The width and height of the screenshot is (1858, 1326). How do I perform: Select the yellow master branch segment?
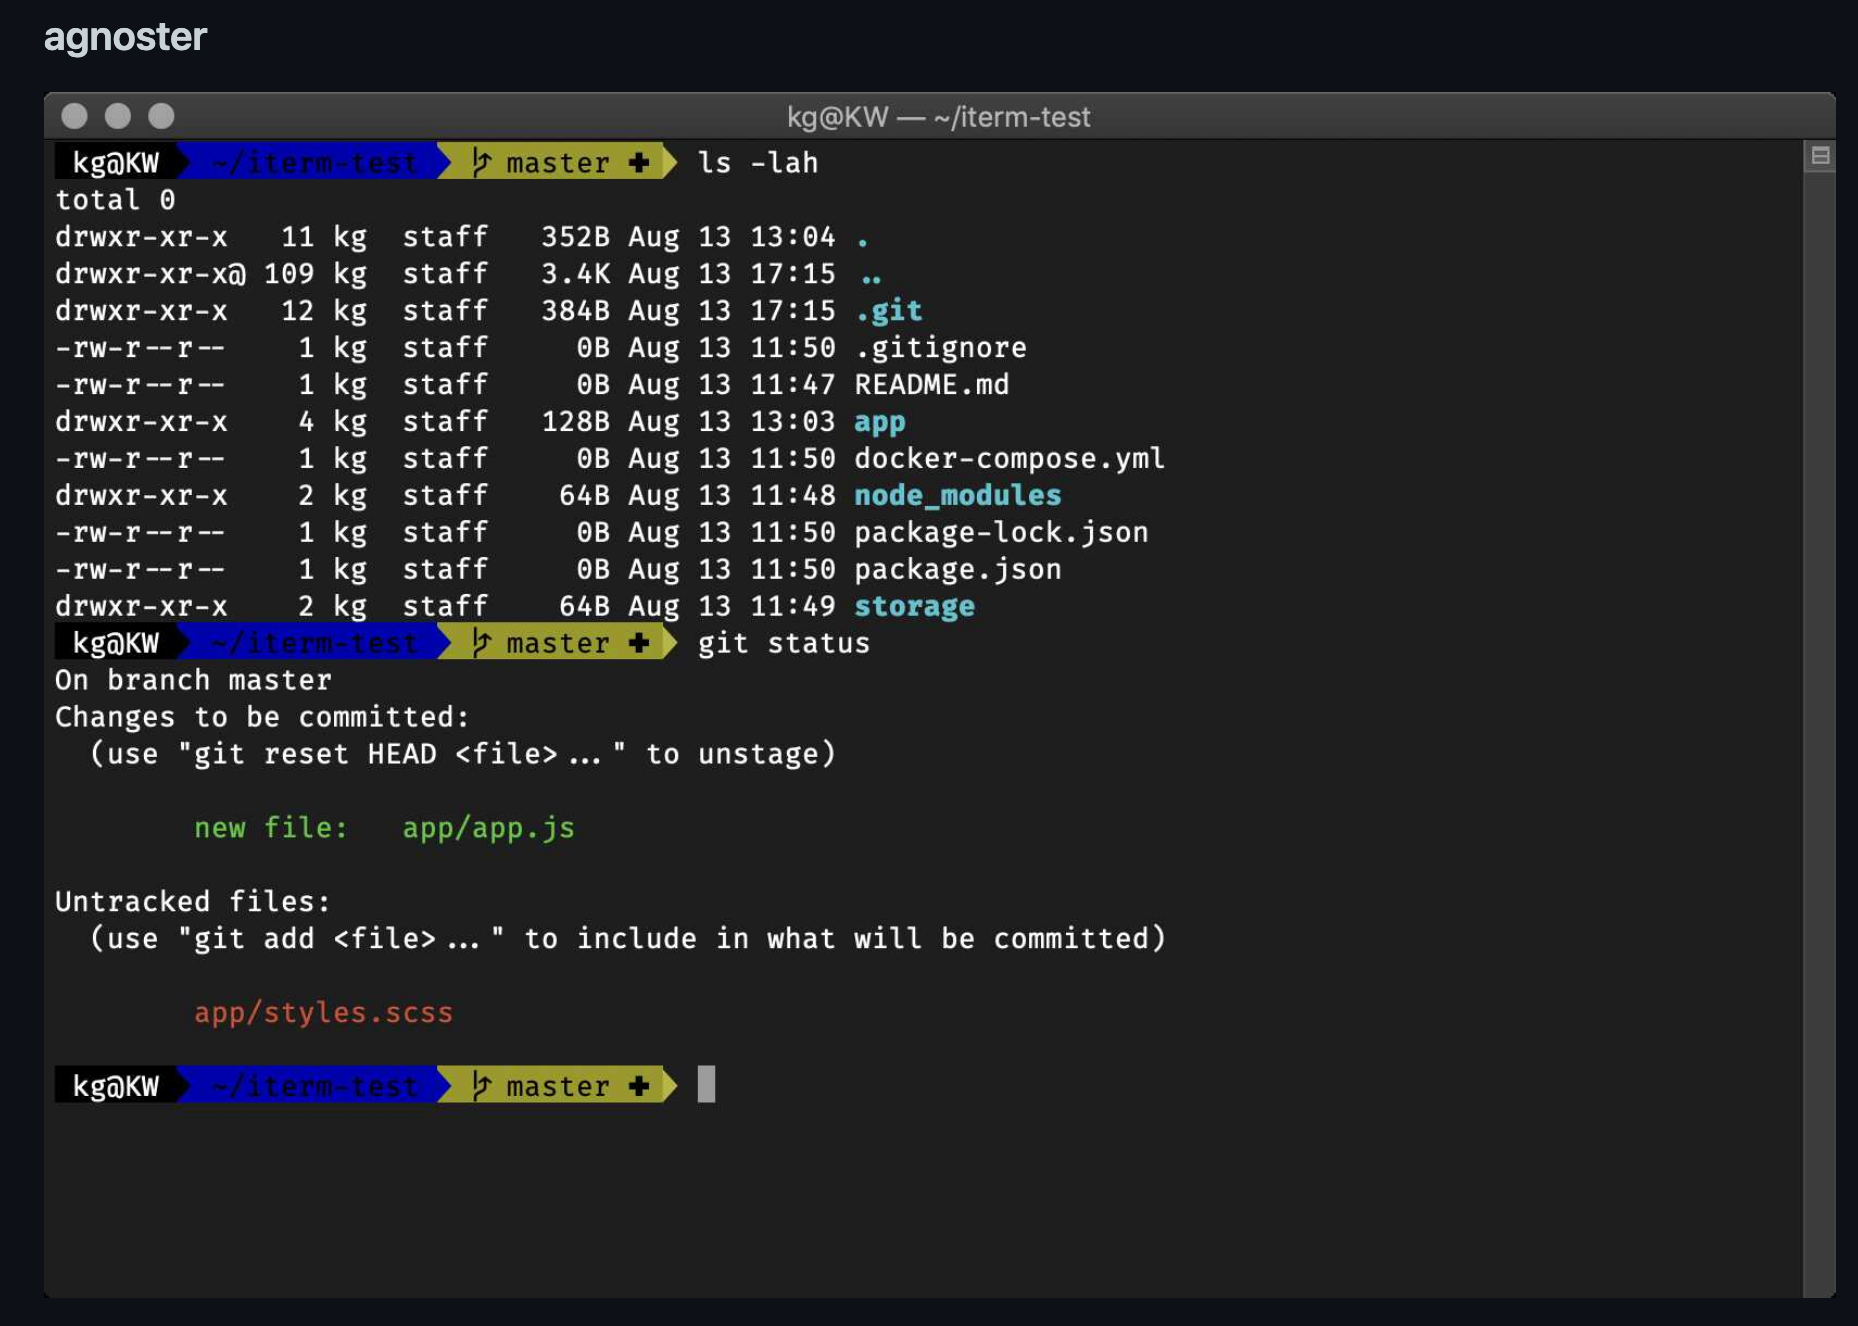(x=556, y=162)
